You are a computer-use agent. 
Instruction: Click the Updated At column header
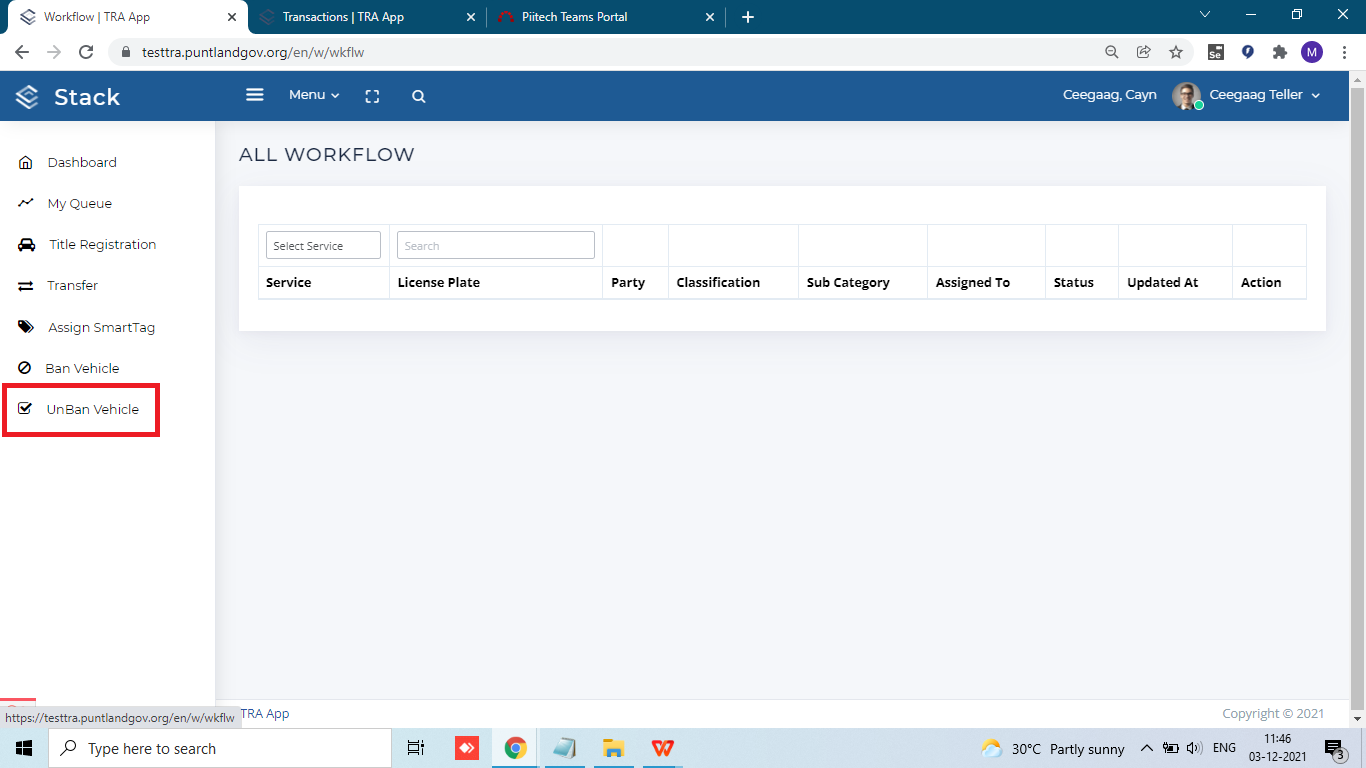point(1163,282)
